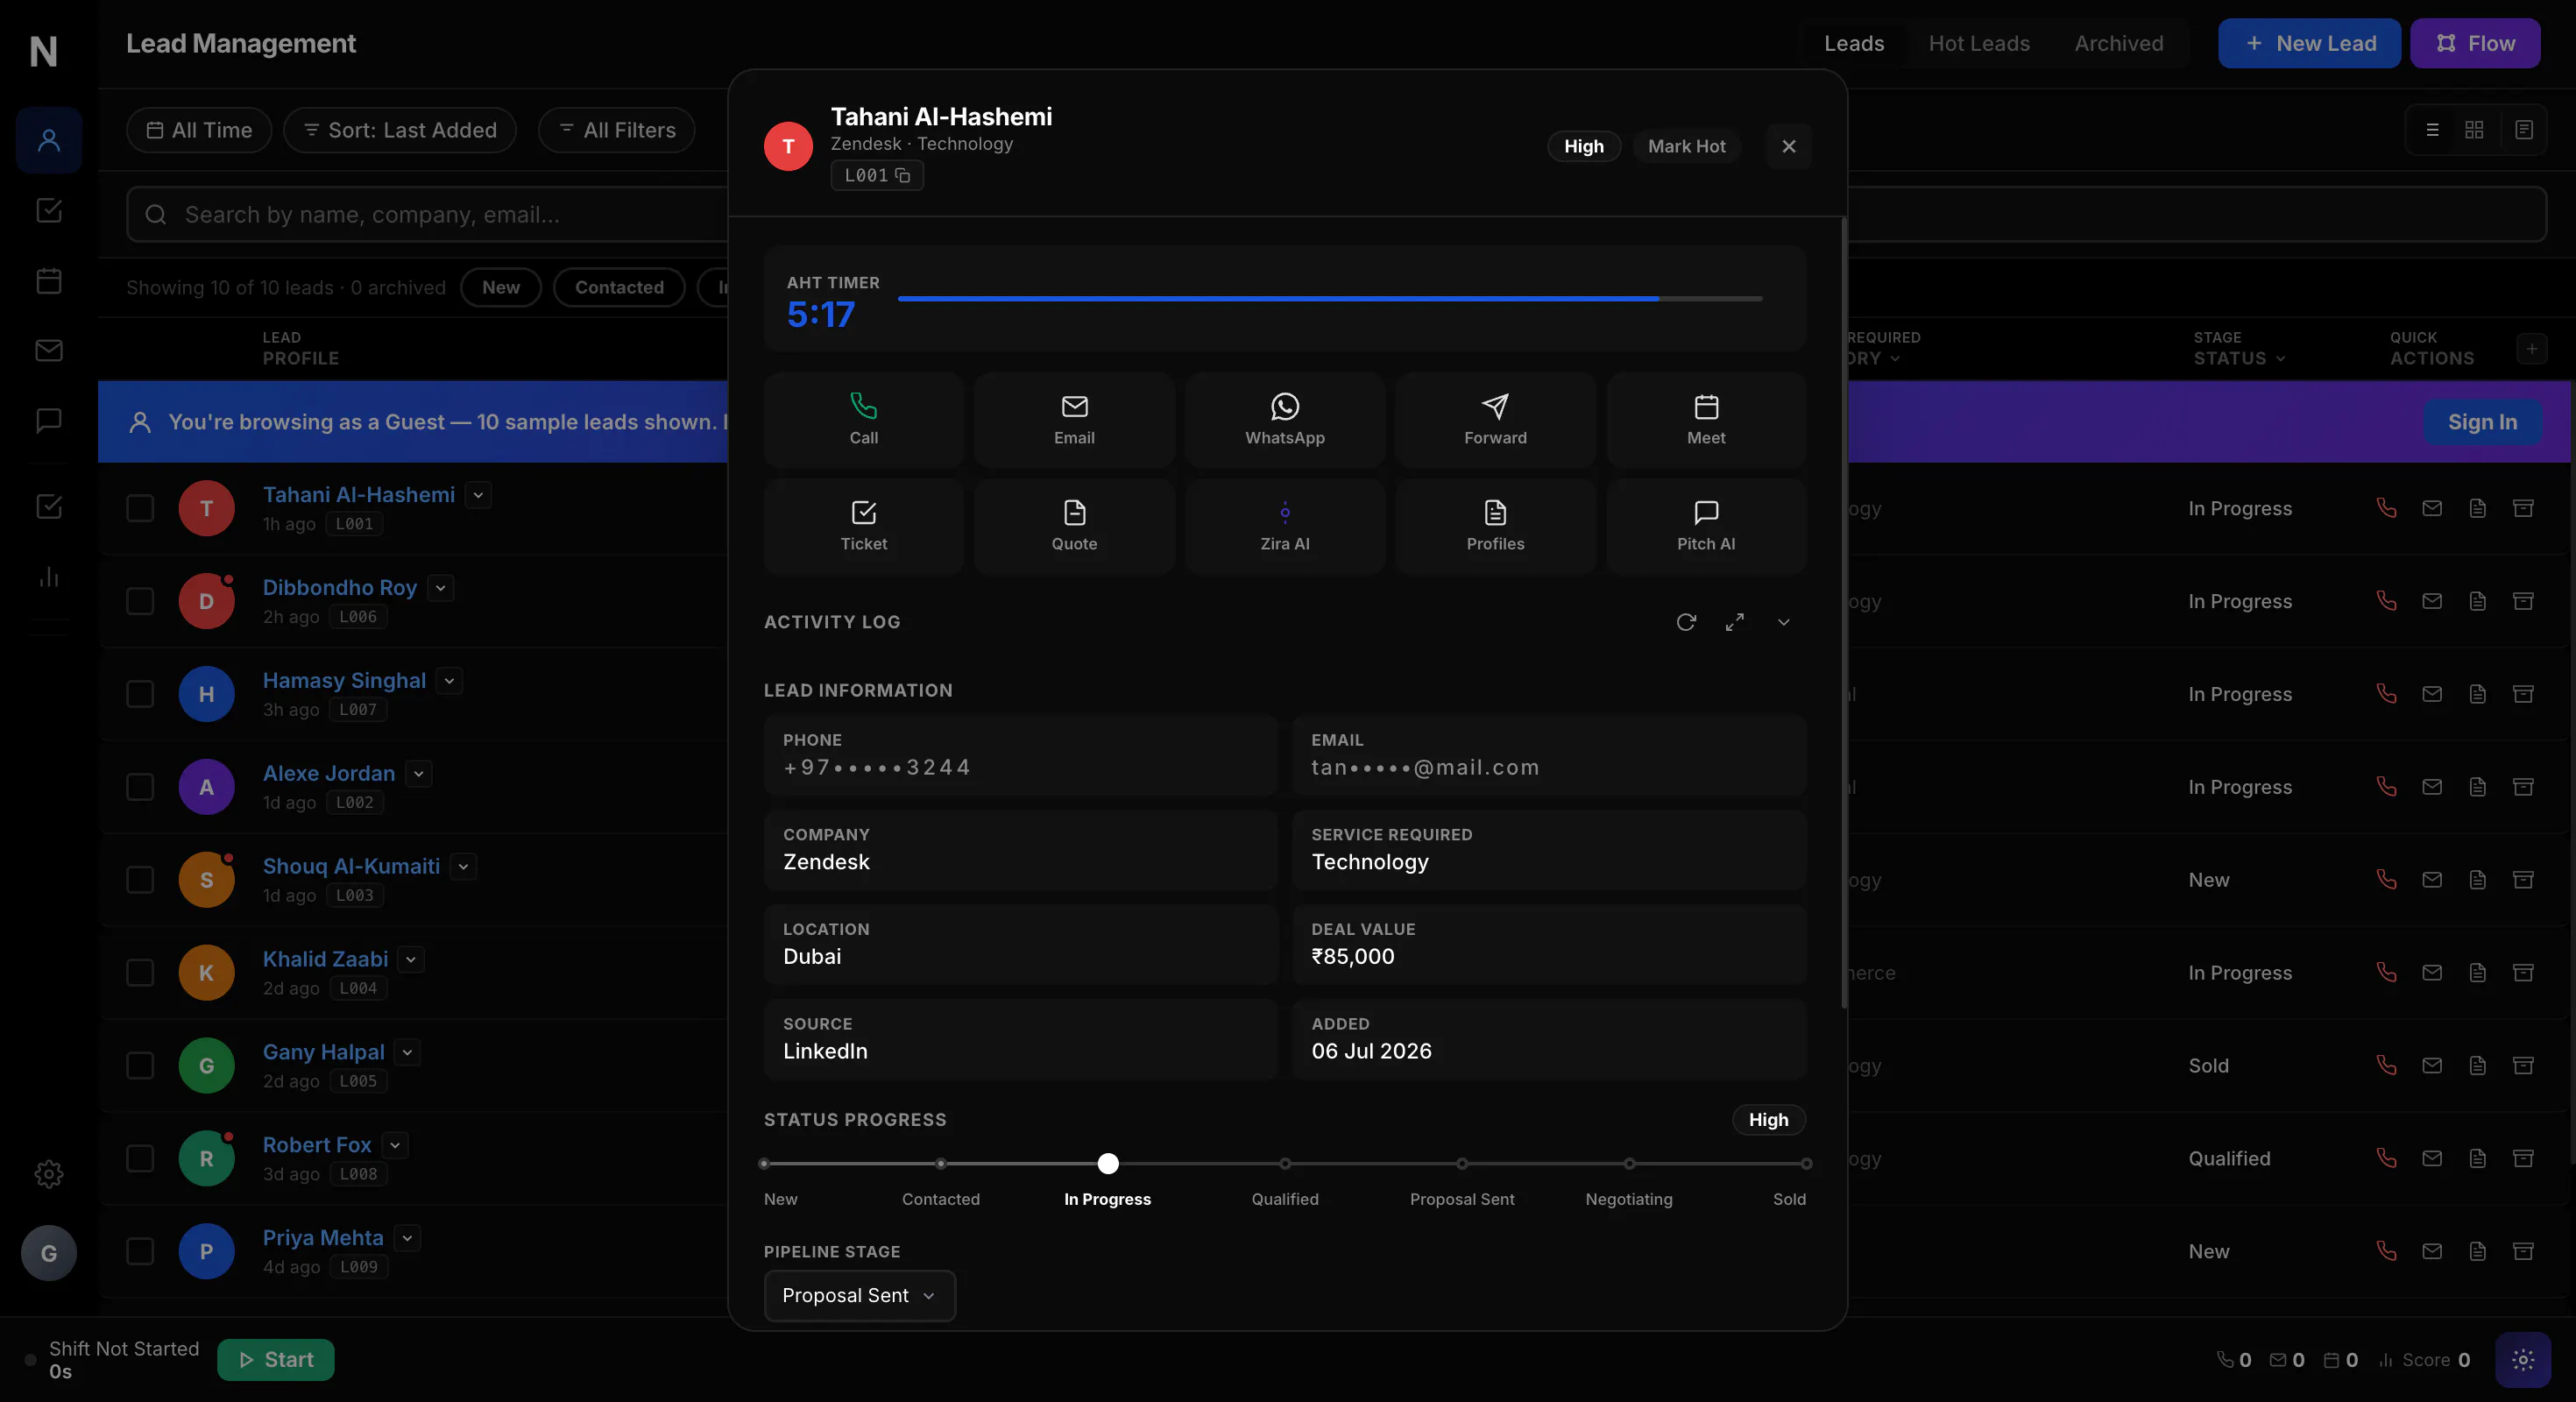
Task: Create a Ticket for this lead
Action: tap(863, 526)
